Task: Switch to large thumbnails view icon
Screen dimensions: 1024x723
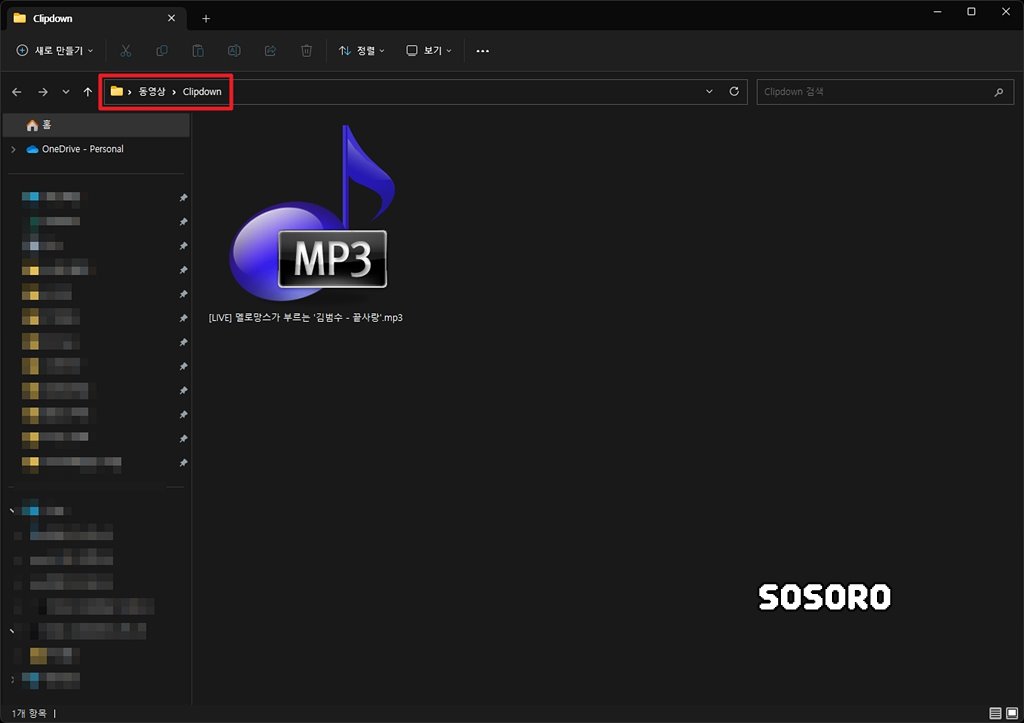Action: click(x=1012, y=713)
